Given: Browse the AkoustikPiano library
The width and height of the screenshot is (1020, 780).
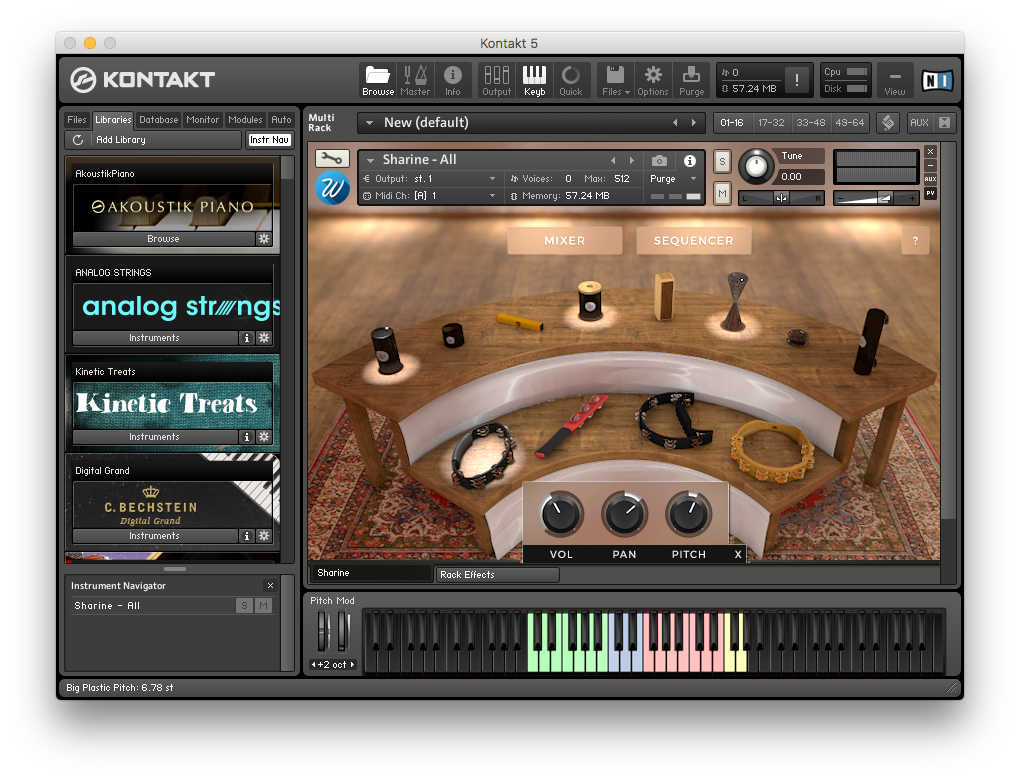Looking at the screenshot, I should [x=163, y=239].
